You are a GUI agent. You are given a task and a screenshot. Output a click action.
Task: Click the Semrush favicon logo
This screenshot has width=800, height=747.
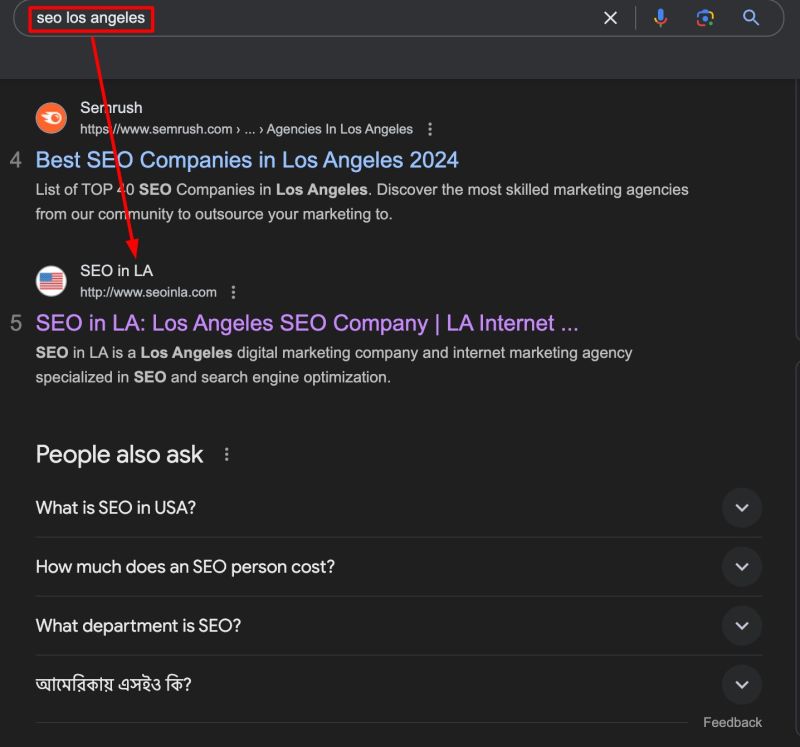pos(51,118)
